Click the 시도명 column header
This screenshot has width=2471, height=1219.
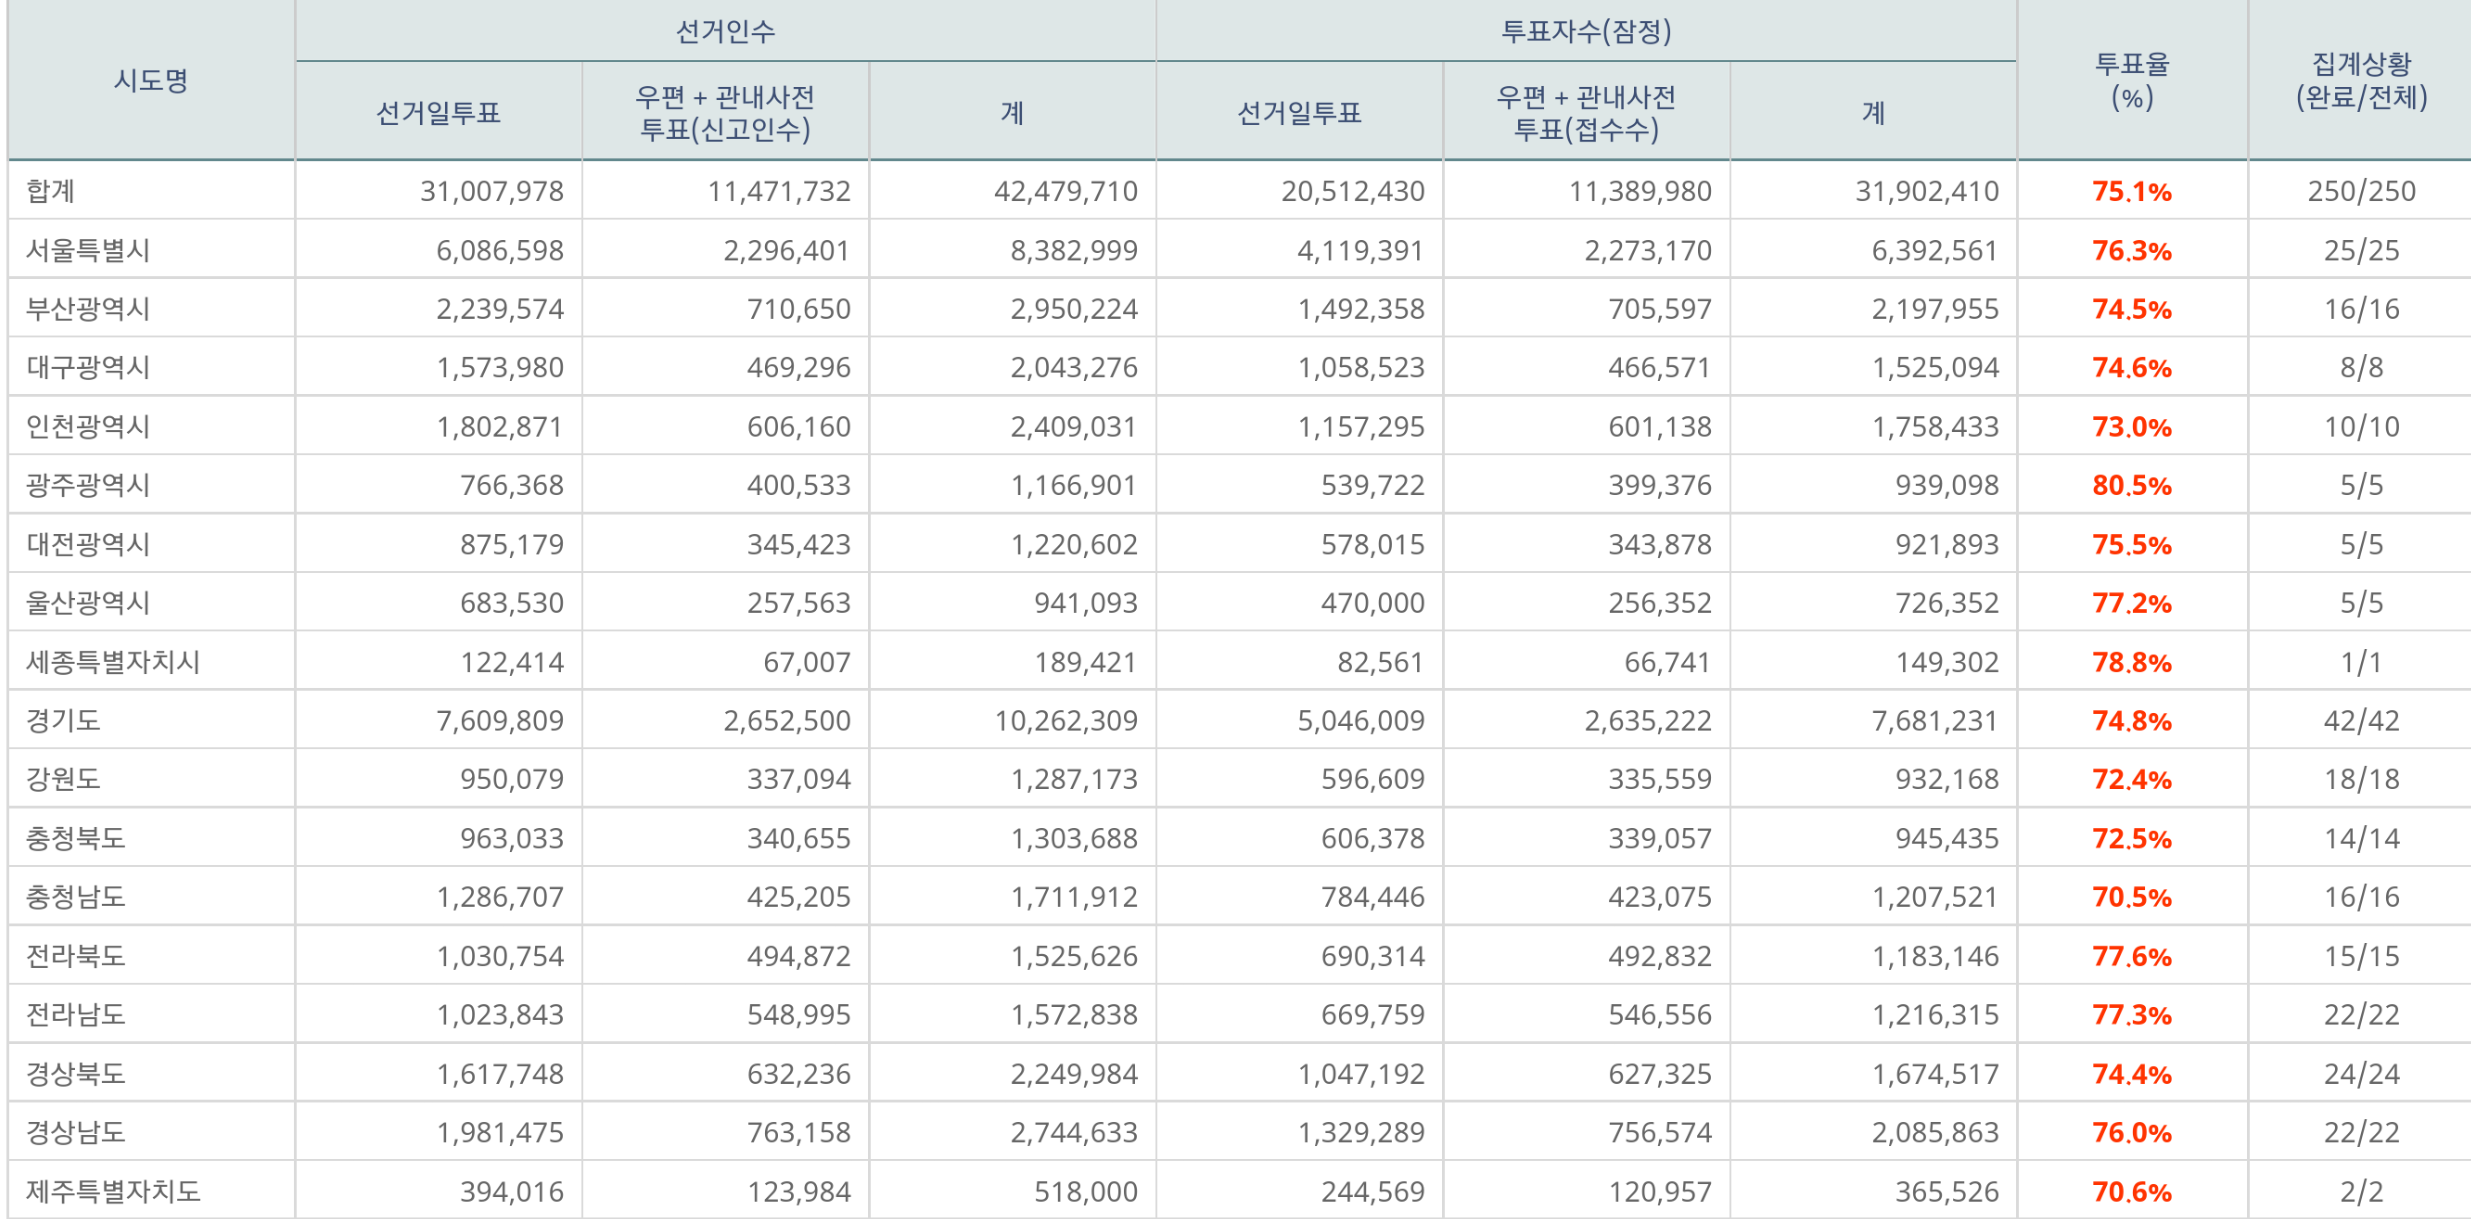point(151,80)
